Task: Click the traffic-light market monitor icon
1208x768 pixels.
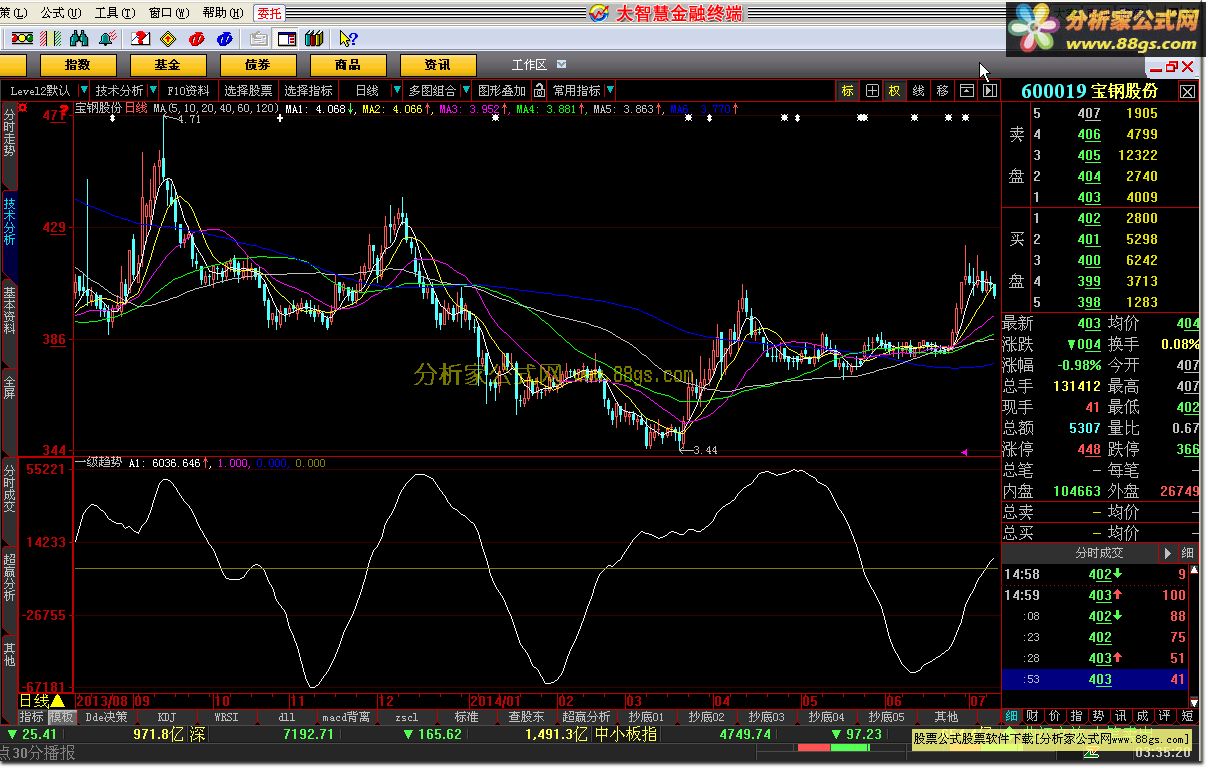Action: [21, 38]
